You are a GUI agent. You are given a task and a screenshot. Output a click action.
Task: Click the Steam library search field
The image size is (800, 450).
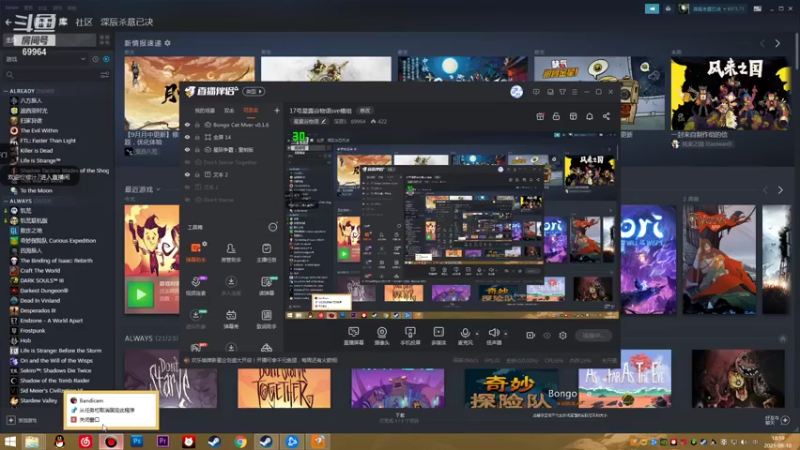click(x=51, y=75)
